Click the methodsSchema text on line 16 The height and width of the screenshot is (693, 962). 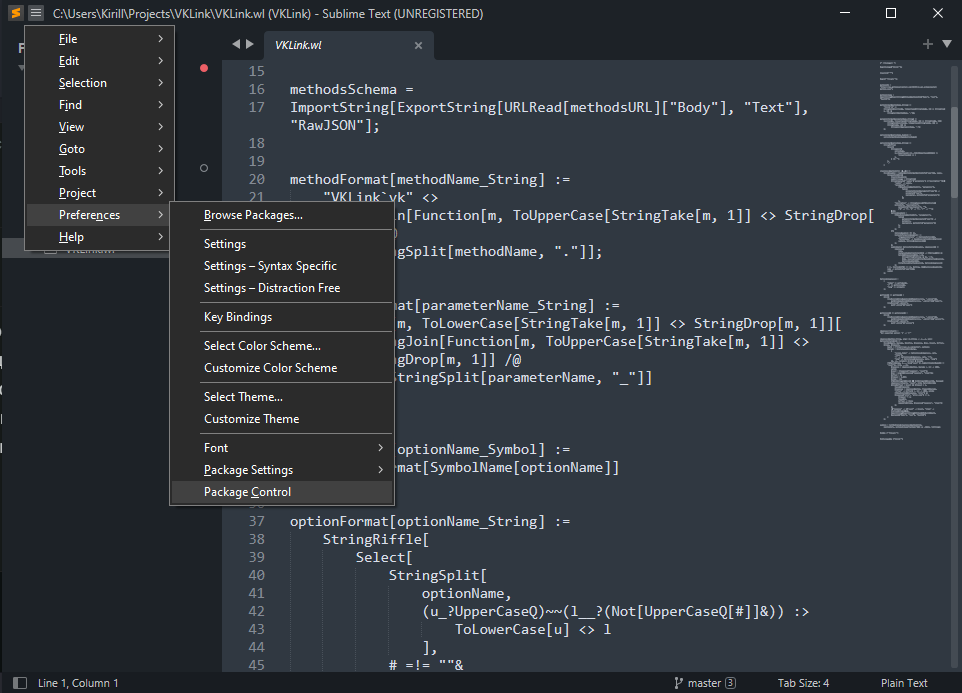pyautogui.click(x=343, y=90)
